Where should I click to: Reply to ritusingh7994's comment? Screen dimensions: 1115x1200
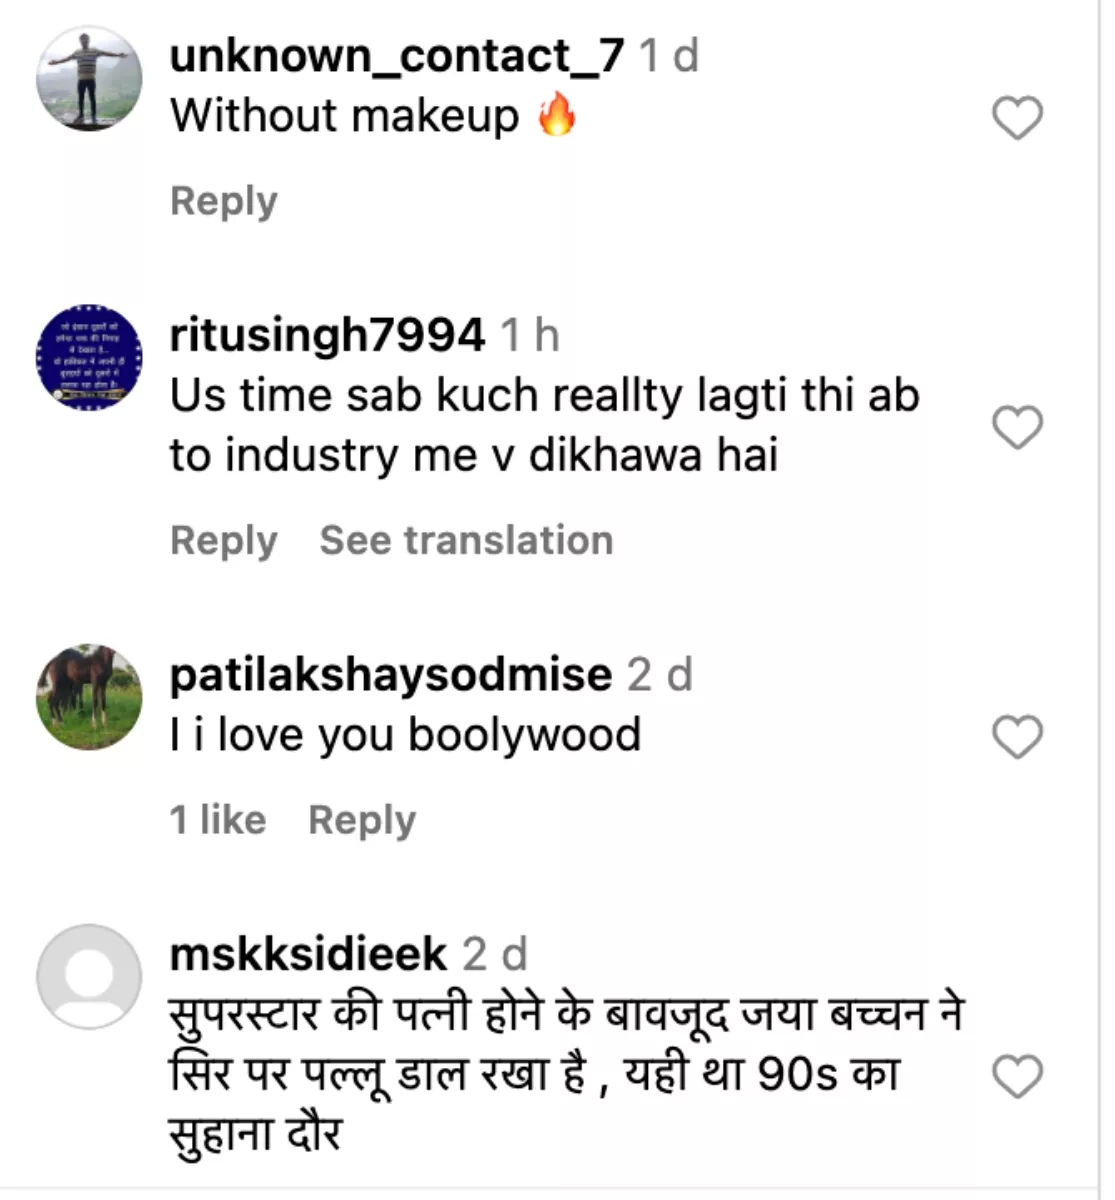(x=223, y=541)
